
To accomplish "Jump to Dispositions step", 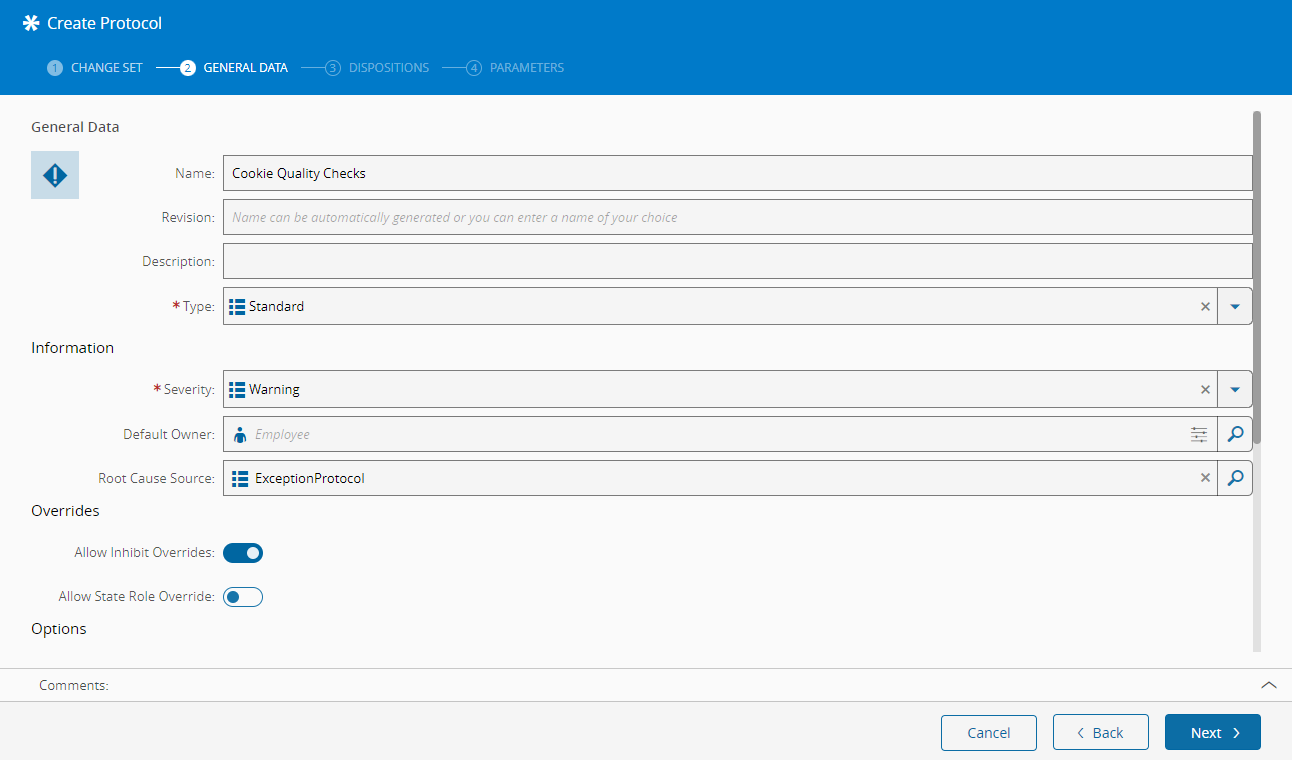I will point(378,68).
